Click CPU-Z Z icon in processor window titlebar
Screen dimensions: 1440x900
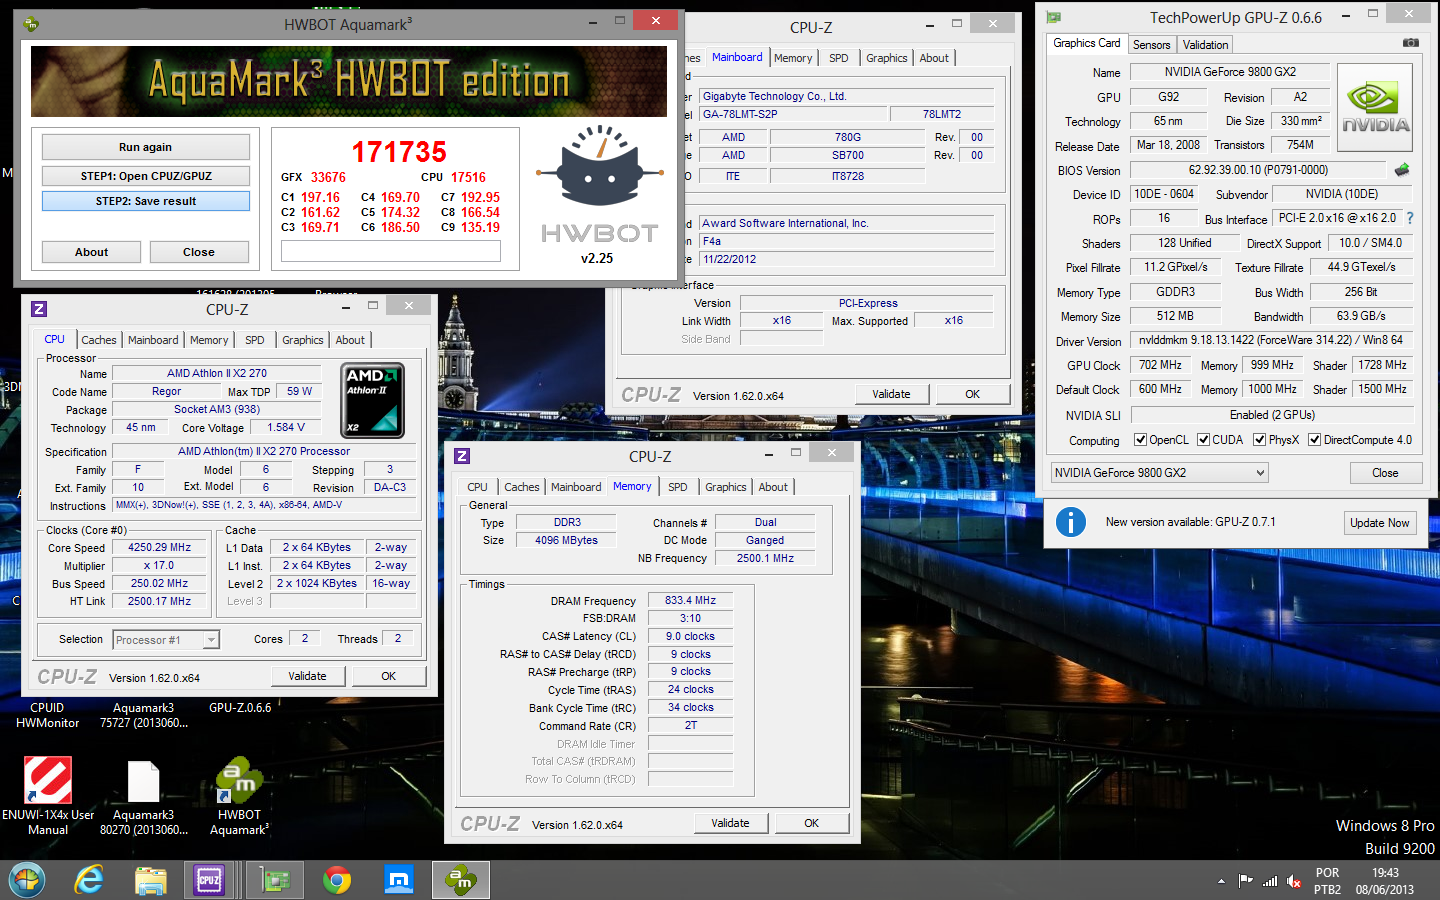pos(39,309)
